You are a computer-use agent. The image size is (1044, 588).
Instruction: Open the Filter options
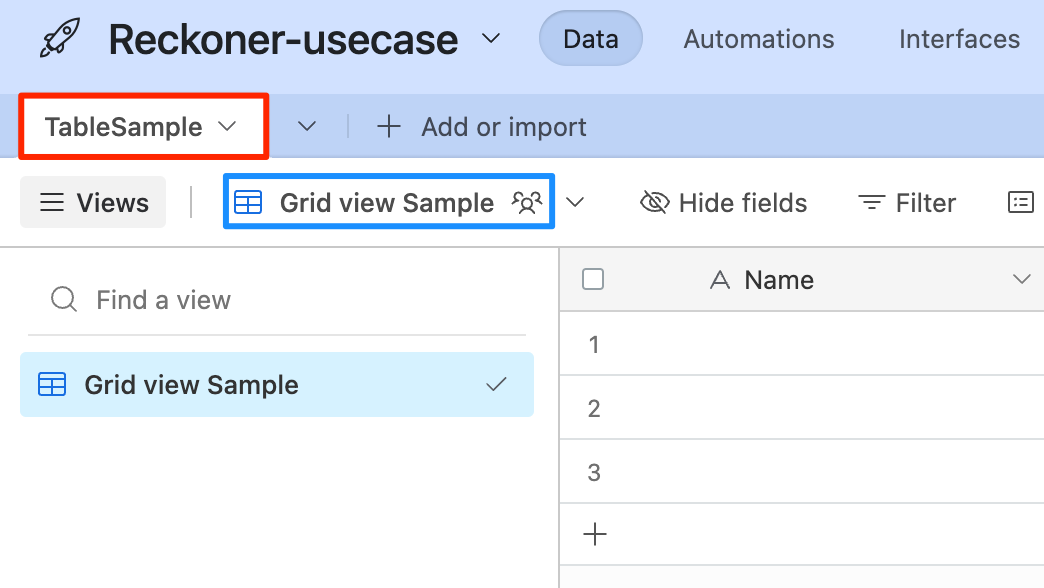coord(907,203)
